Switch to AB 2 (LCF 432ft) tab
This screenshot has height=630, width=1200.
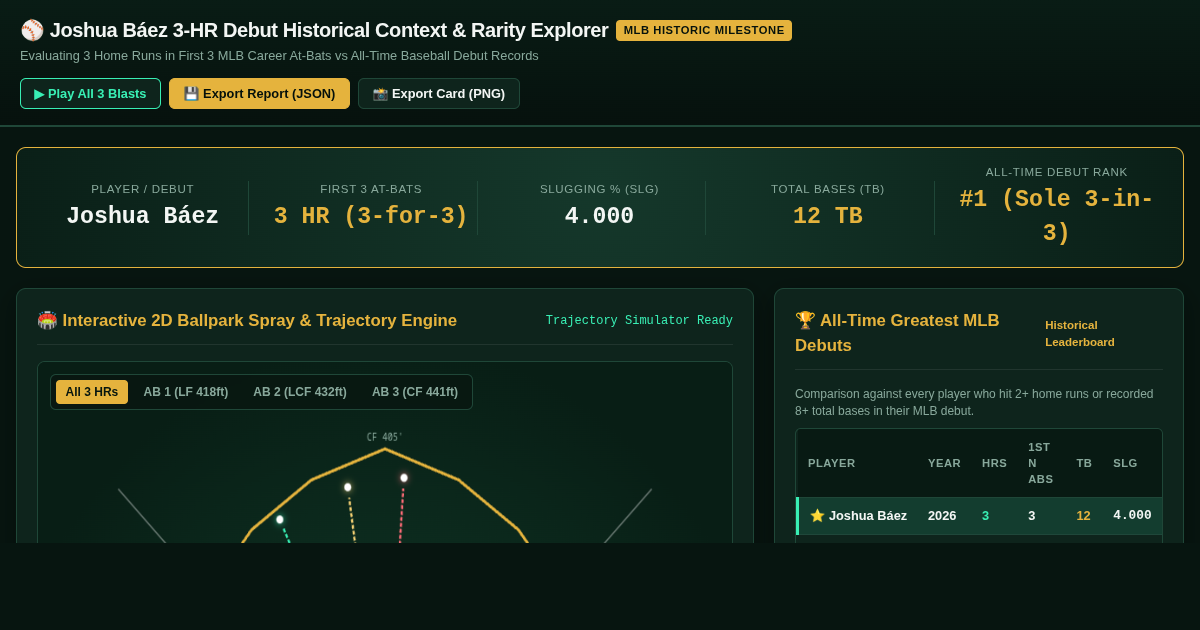pos(300,392)
